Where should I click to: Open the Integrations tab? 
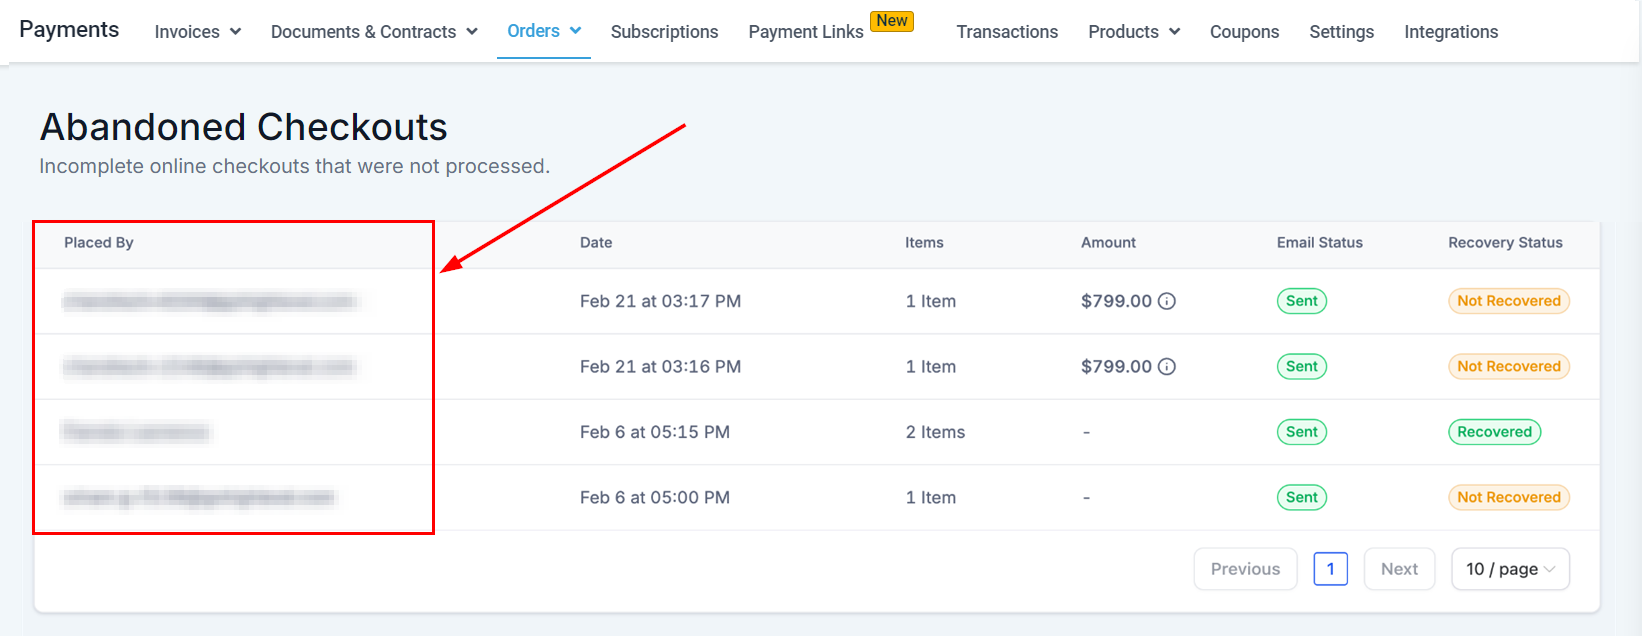1450,32
